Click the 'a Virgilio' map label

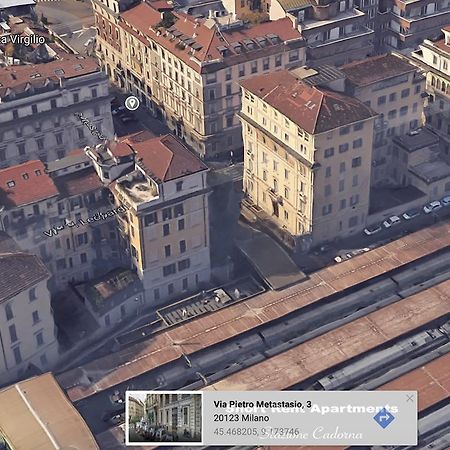click(x=22, y=40)
